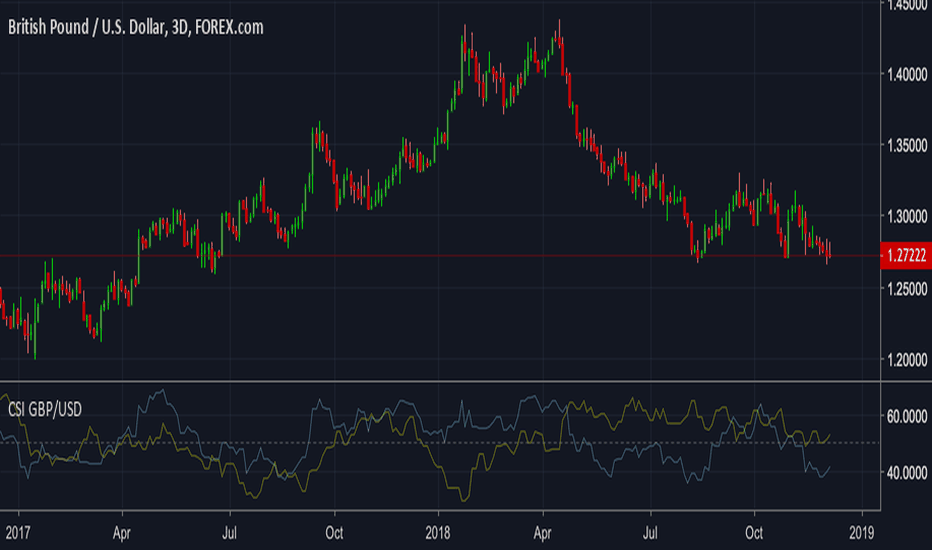Click the Apr label after 2018

[x=542, y=533]
